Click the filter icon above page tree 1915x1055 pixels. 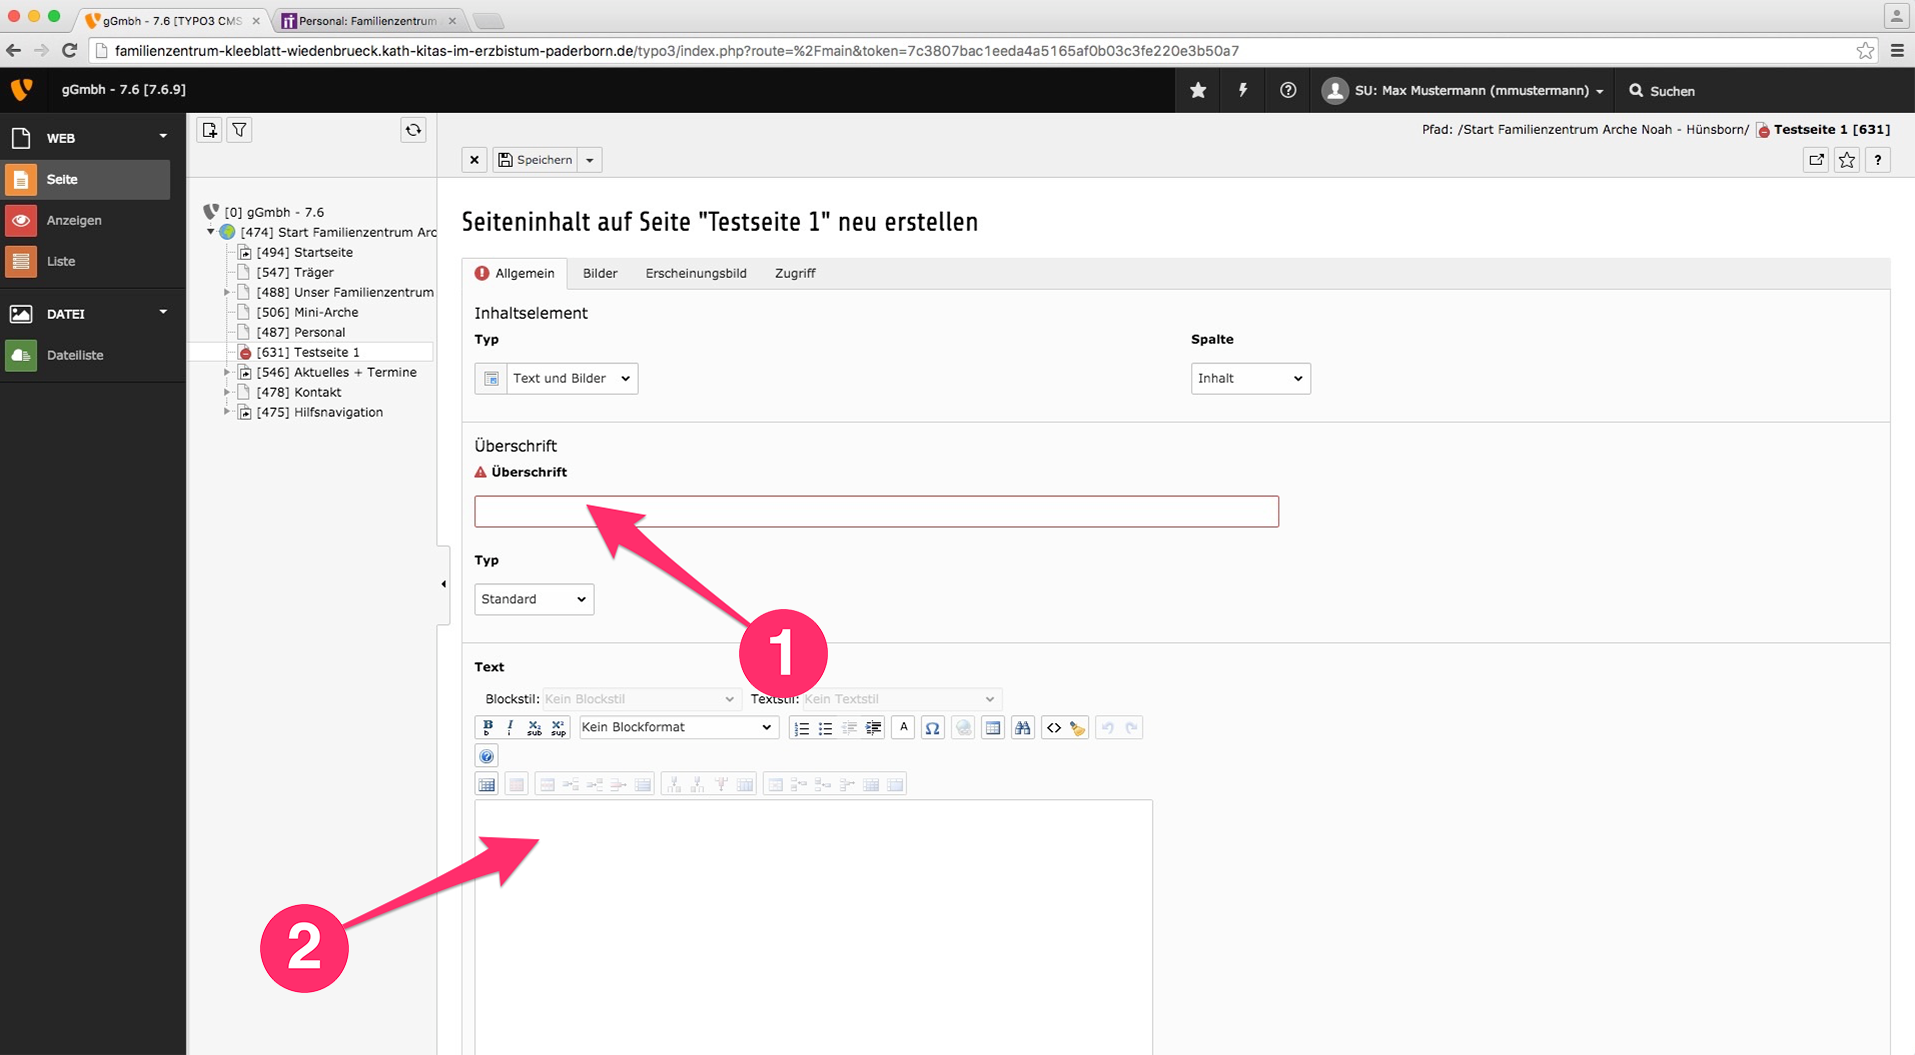(x=240, y=130)
